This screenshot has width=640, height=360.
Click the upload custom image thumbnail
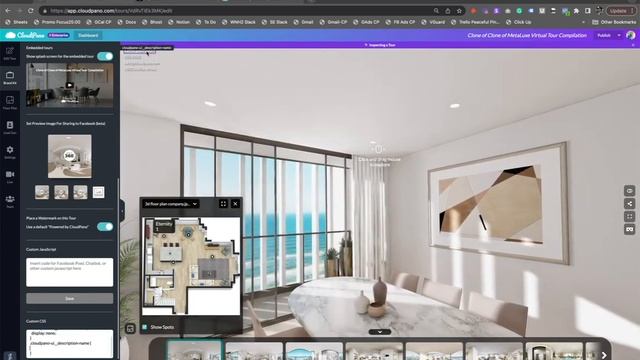98,192
